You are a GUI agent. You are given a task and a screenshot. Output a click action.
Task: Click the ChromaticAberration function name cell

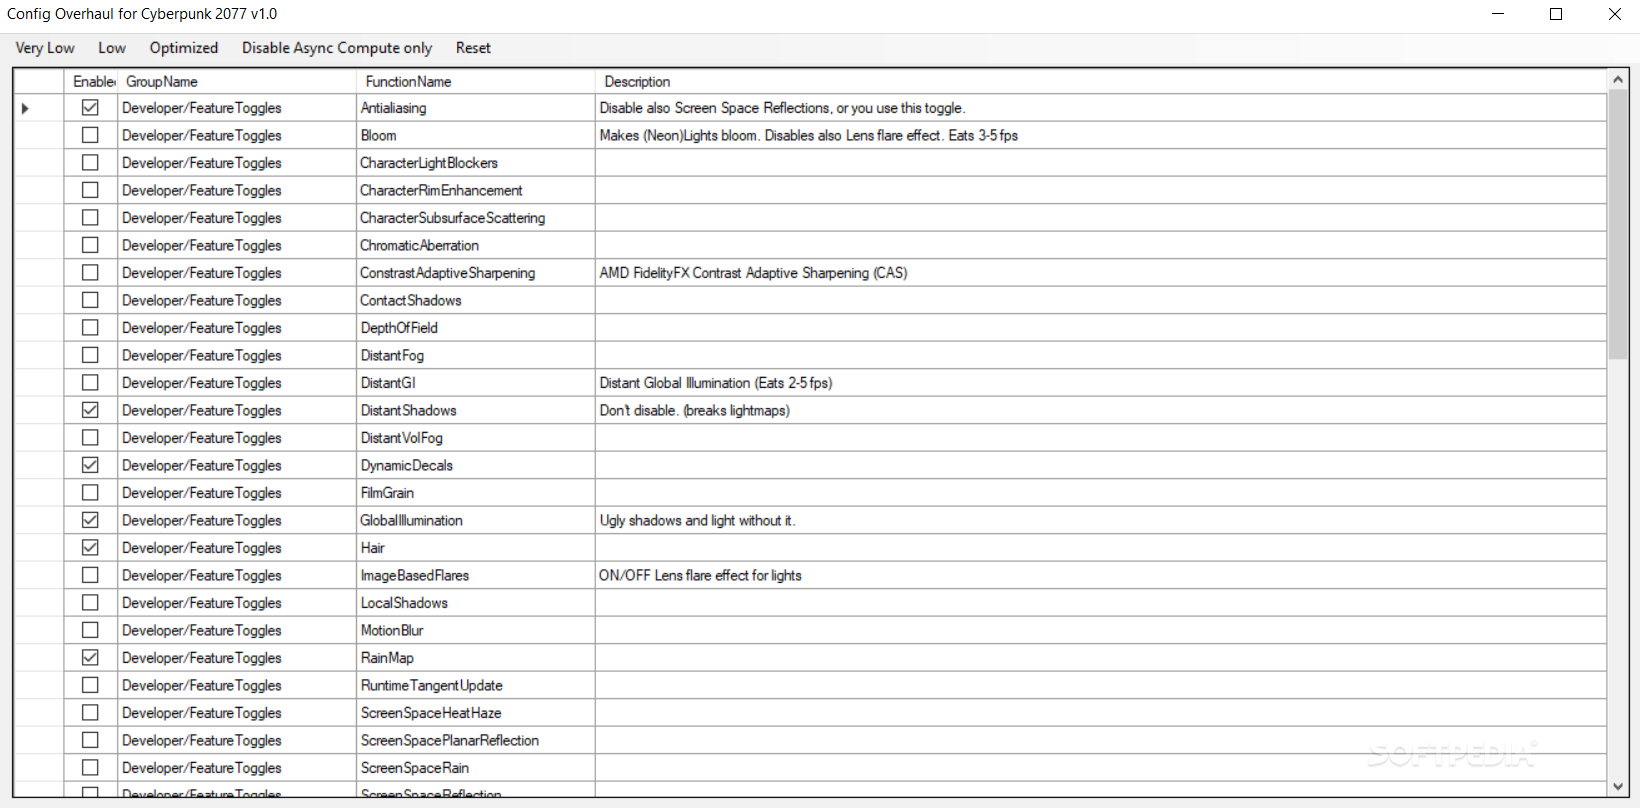475,245
